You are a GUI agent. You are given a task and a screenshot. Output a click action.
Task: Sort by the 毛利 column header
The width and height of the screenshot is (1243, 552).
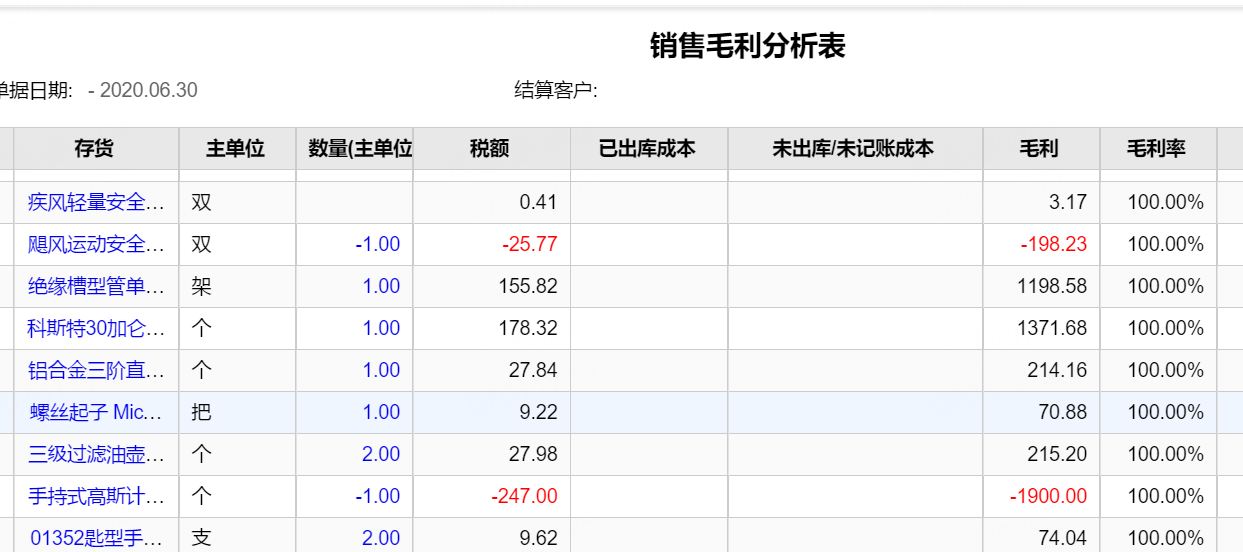pyautogui.click(x=1040, y=149)
